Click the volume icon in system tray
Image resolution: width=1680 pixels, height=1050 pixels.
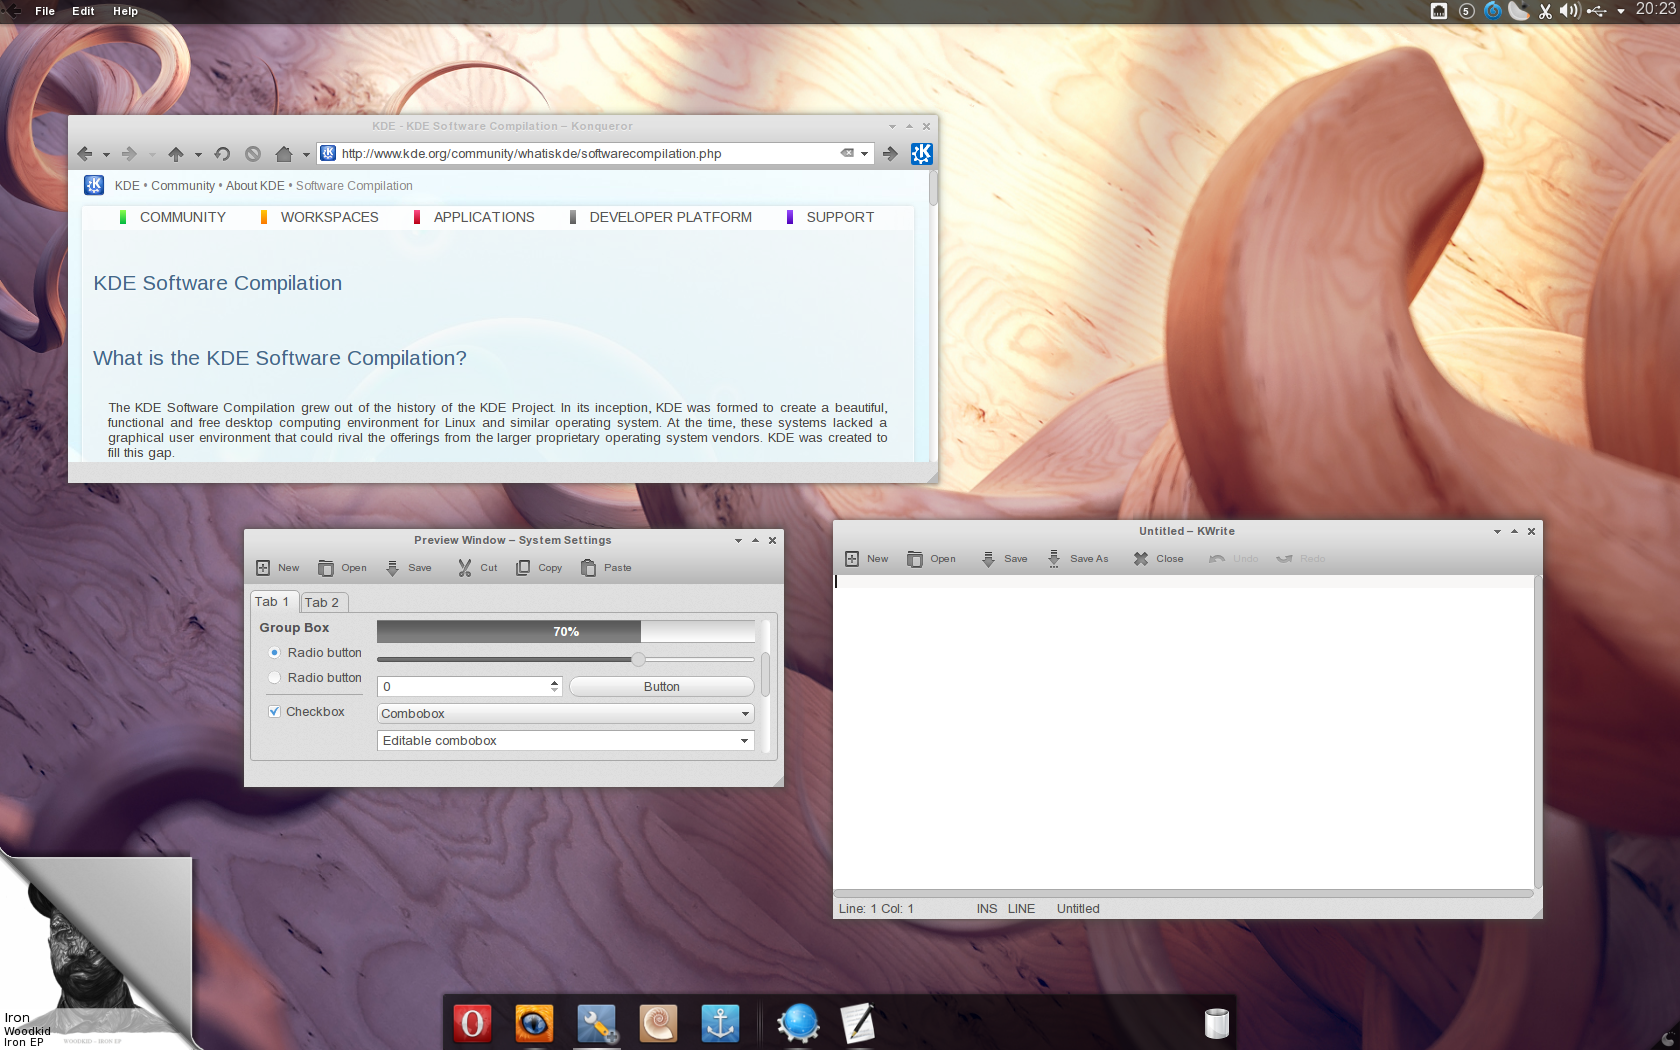(x=1569, y=11)
